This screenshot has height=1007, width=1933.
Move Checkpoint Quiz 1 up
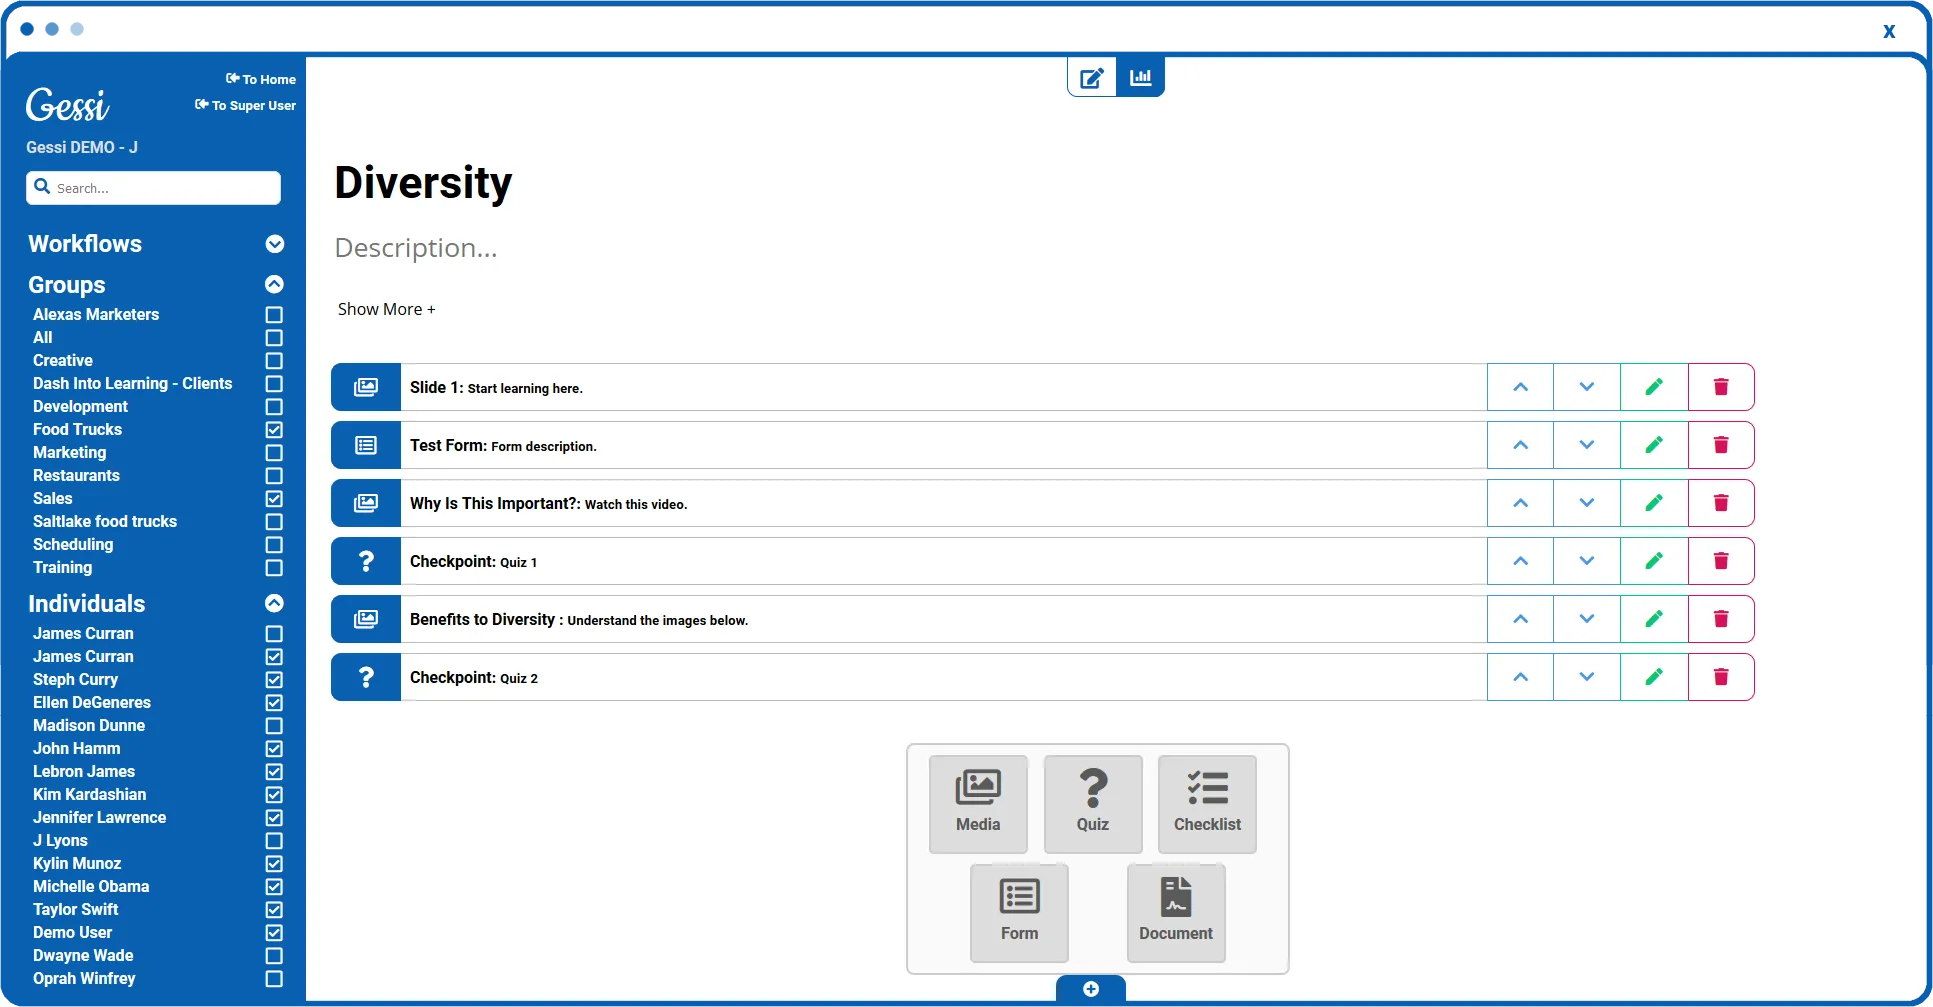click(1520, 561)
